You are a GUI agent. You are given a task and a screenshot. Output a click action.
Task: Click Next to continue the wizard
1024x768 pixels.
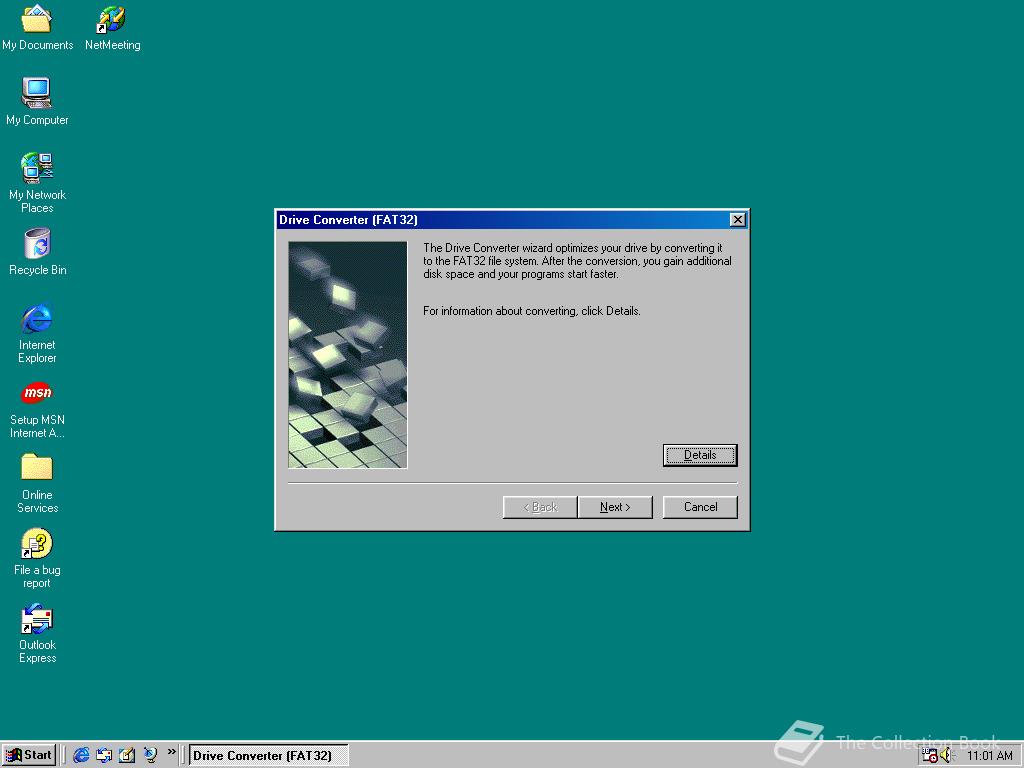pyautogui.click(x=615, y=507)
